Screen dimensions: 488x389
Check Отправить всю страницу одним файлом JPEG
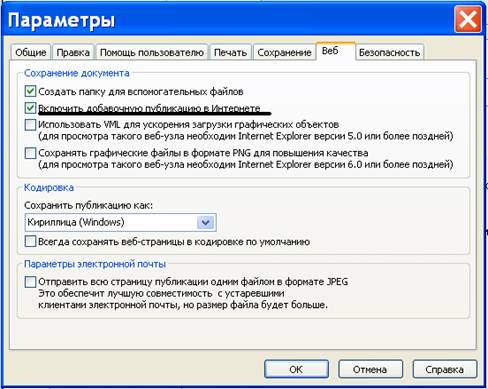point(30,282)
